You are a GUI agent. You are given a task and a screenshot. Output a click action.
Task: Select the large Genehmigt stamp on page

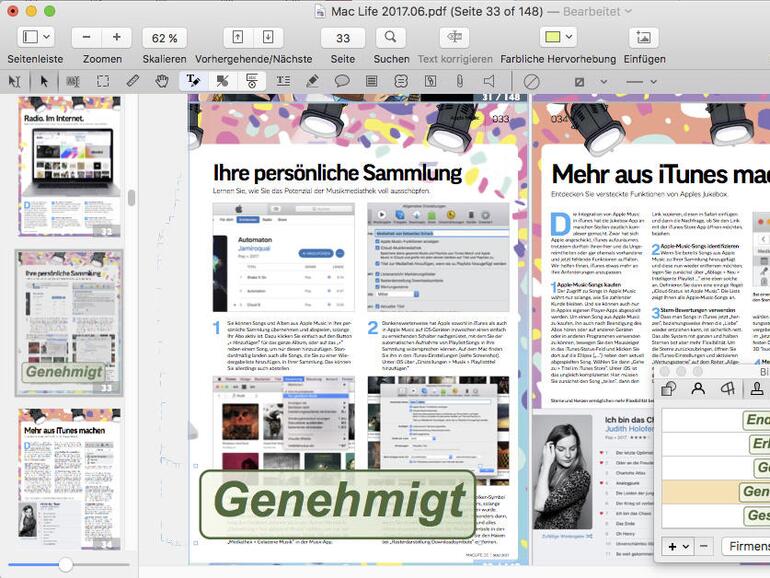[338, 503]
